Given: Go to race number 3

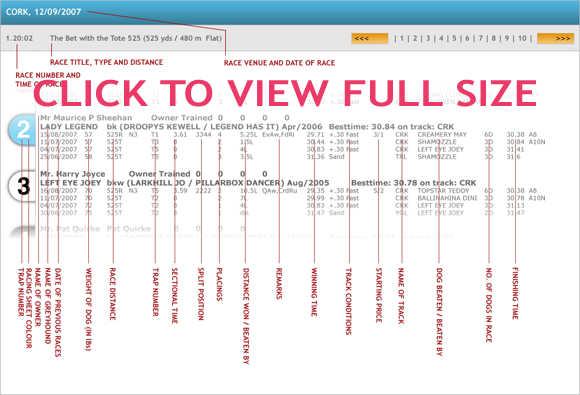Looking at the screenshot, I should click(428, 38).
